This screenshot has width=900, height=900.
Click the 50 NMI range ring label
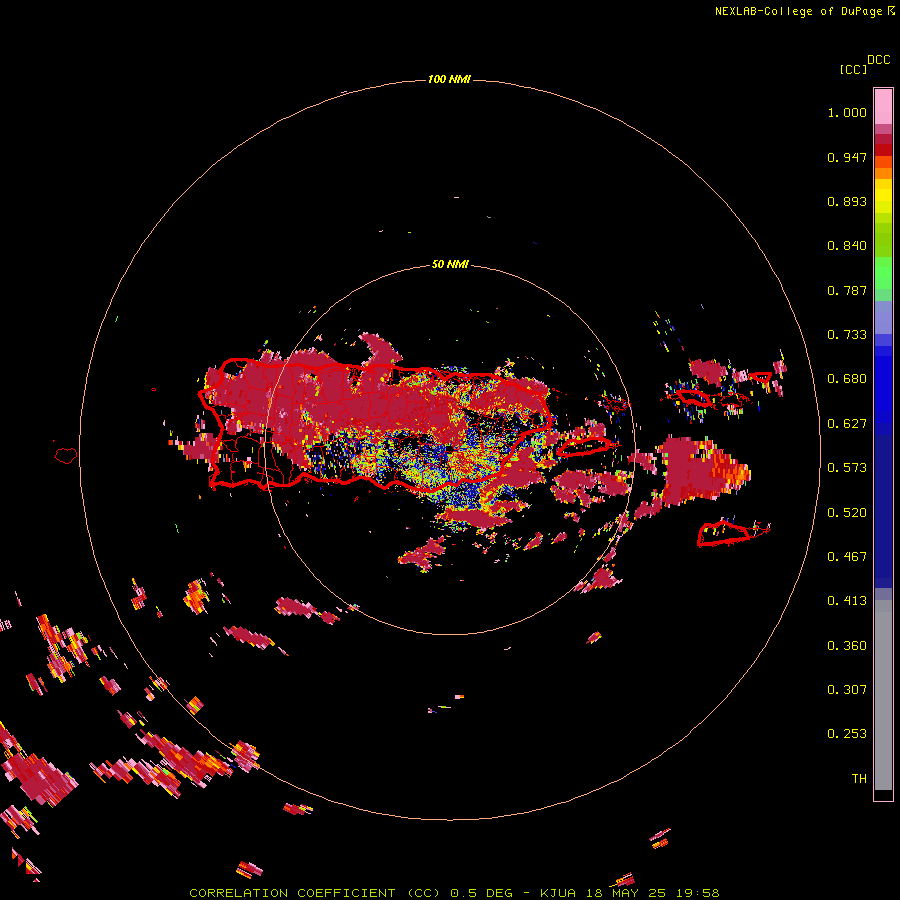pos(450,264)
